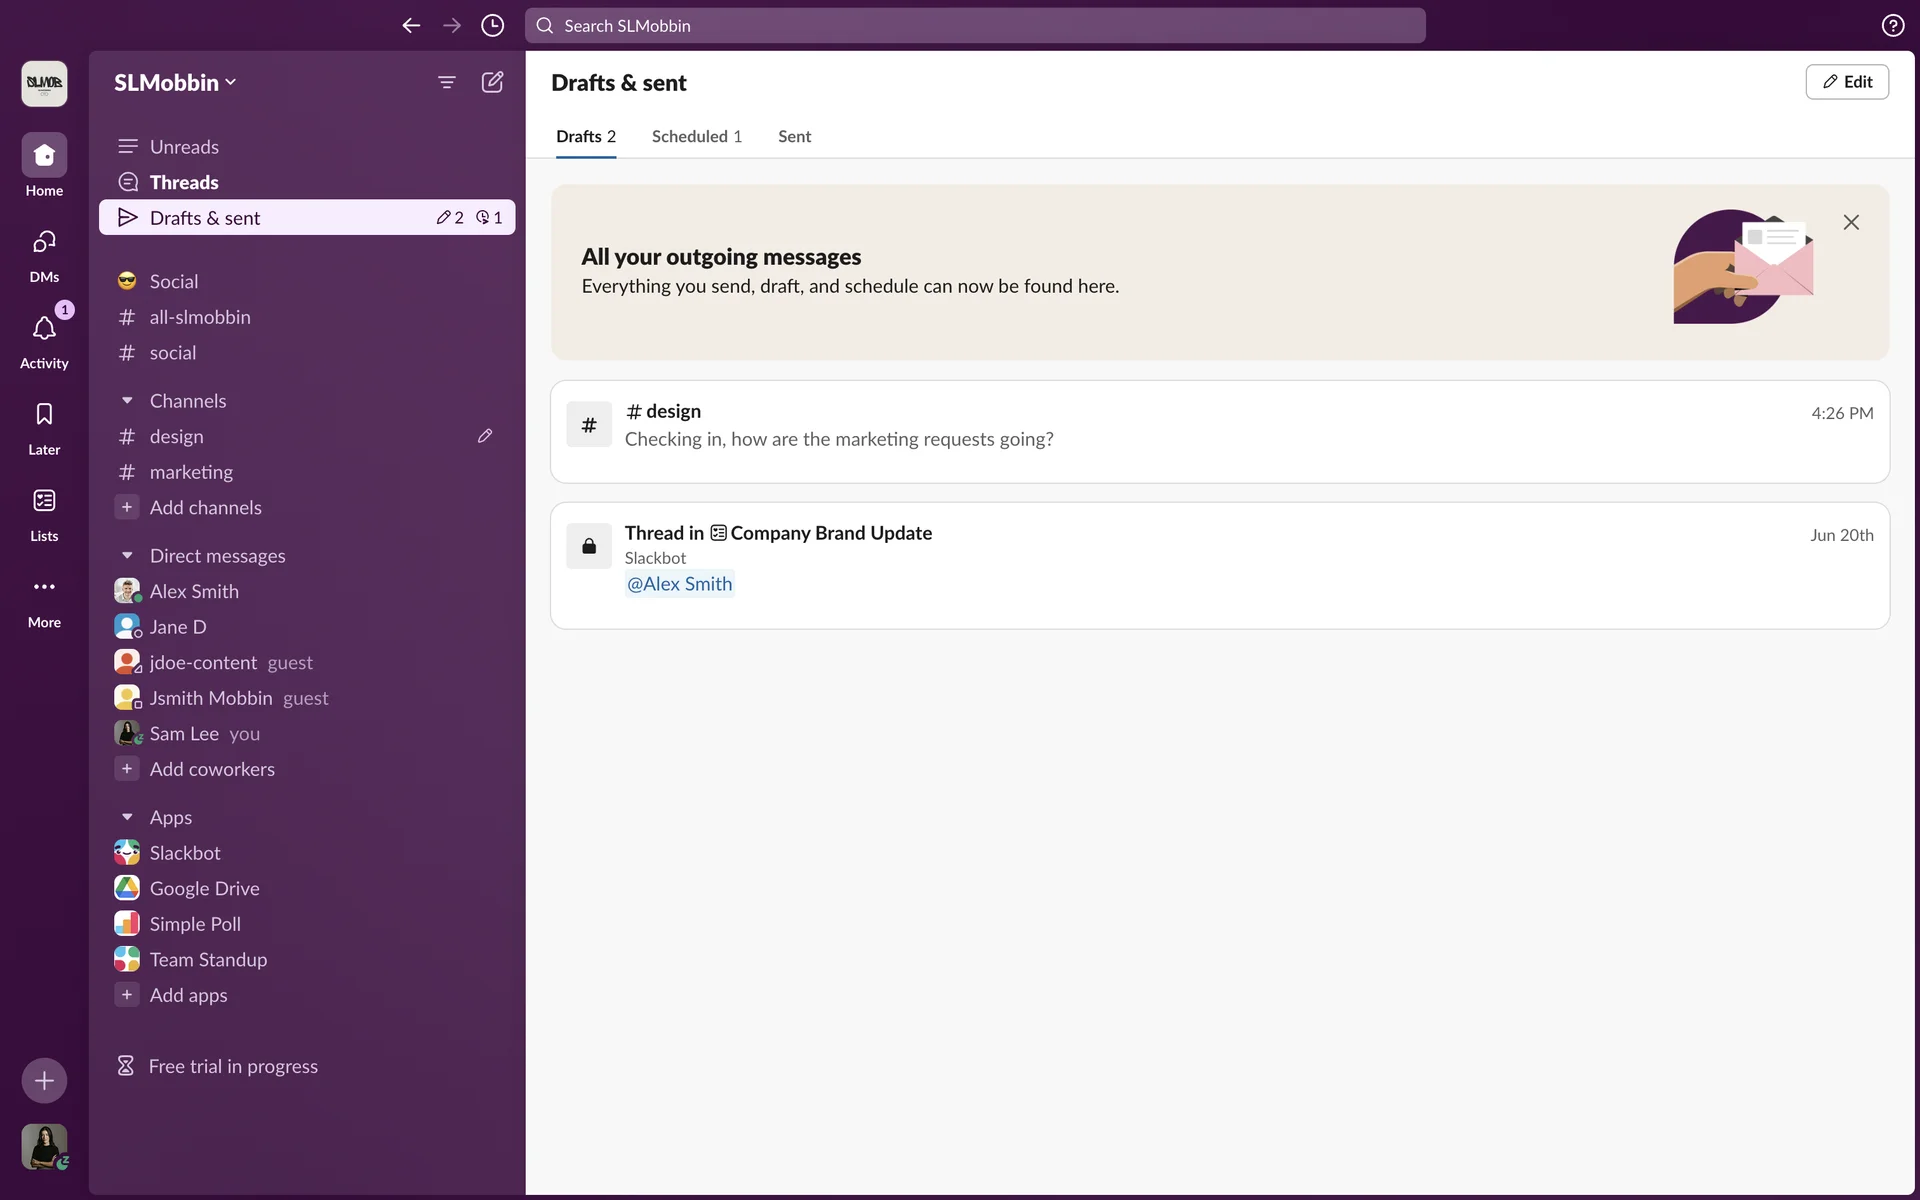Collapse the Direct messages section

pos(127,556)
